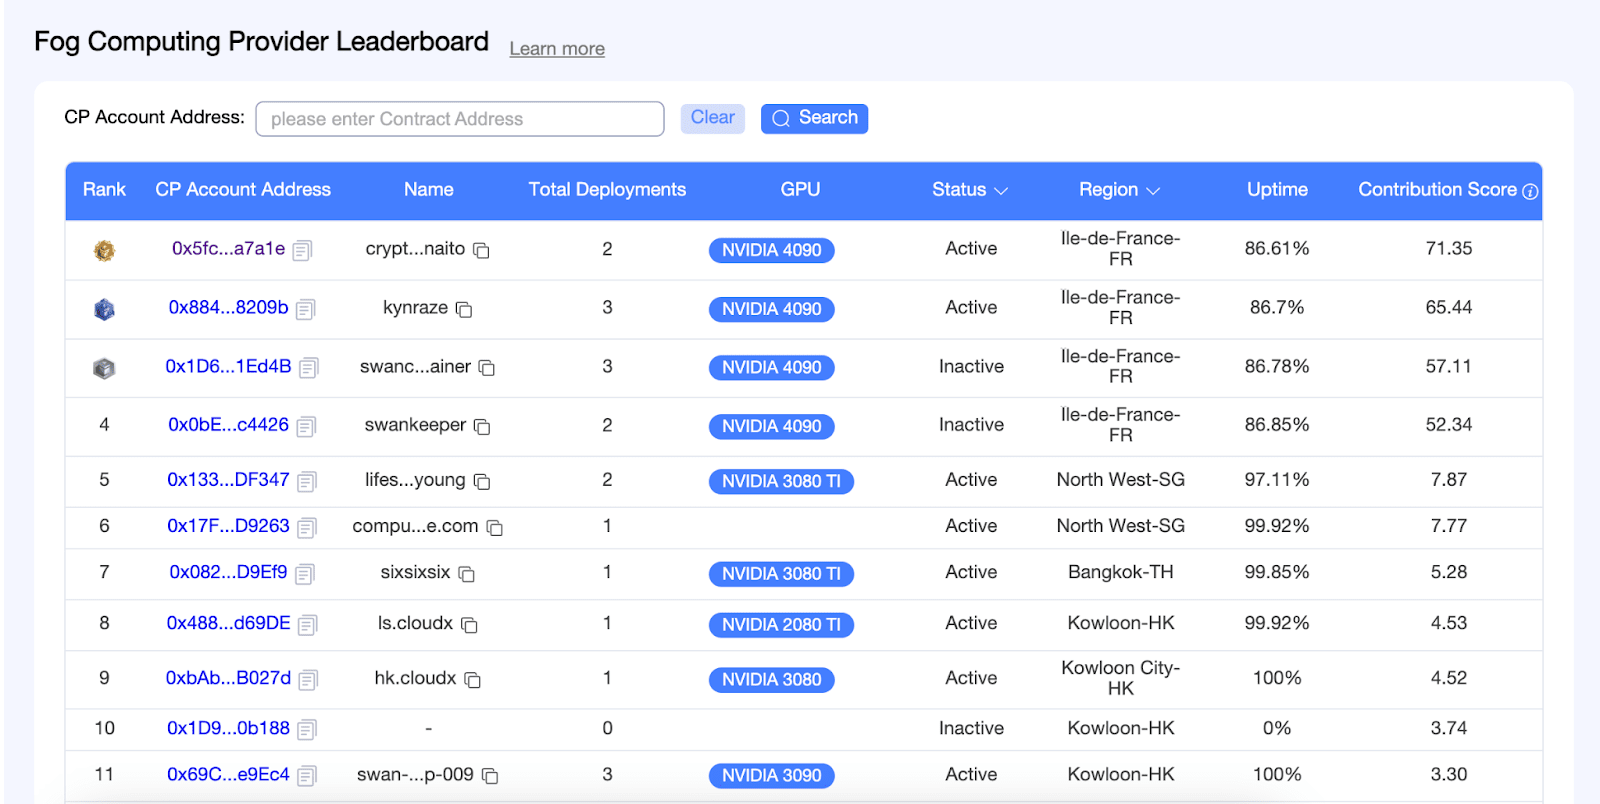The height and width of the screenshot is (804, 1600).
Task: Click the Total Deployments column header
Action: tap(607, 190)
